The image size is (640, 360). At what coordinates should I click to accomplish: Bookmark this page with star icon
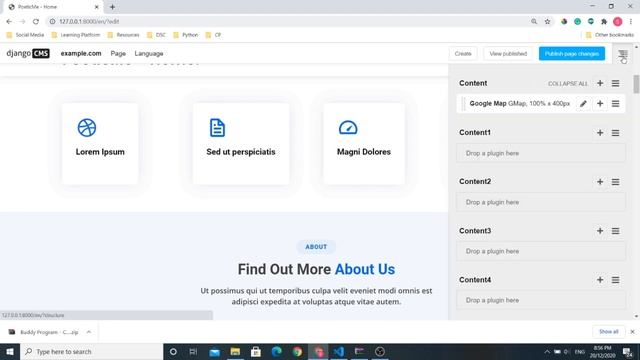point(547,22)
